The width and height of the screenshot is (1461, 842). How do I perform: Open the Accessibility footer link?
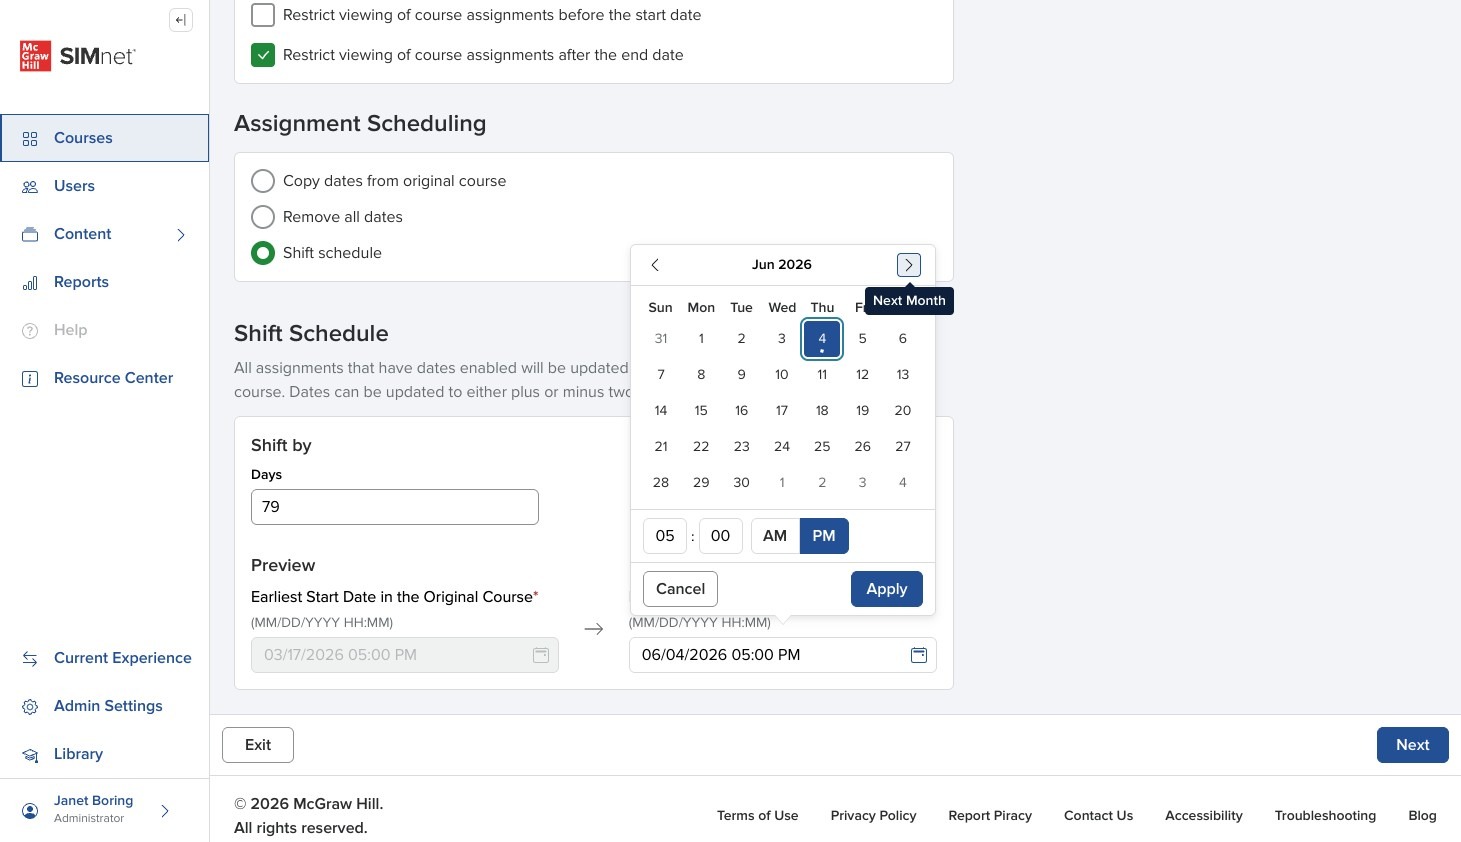(x=1204, y=816)
